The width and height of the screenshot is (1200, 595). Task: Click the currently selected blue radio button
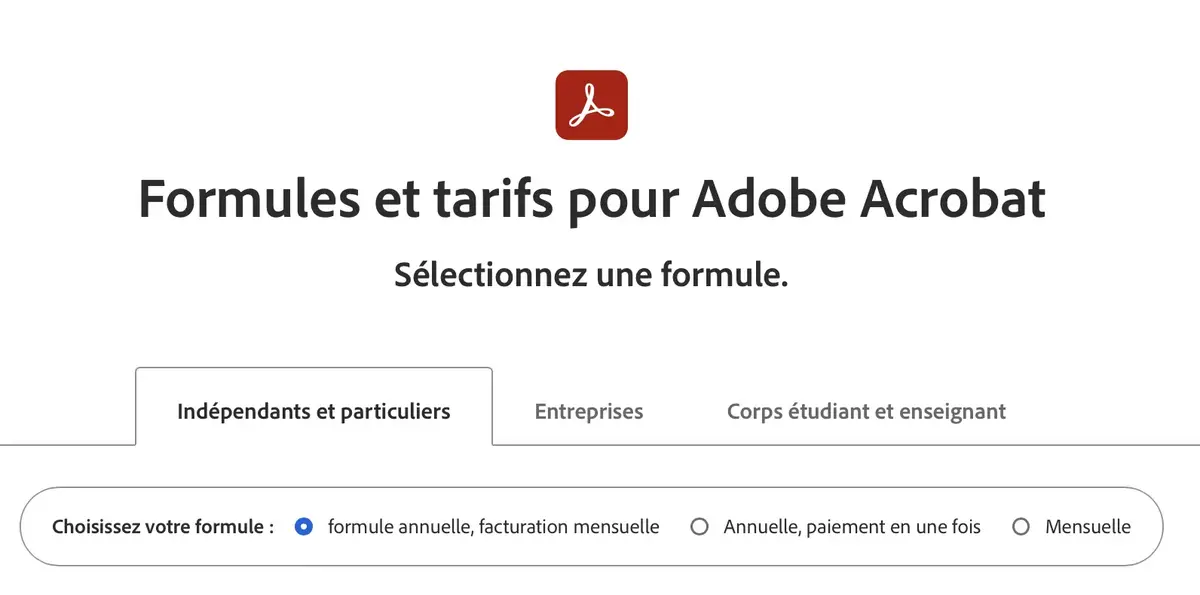point(304,526)
